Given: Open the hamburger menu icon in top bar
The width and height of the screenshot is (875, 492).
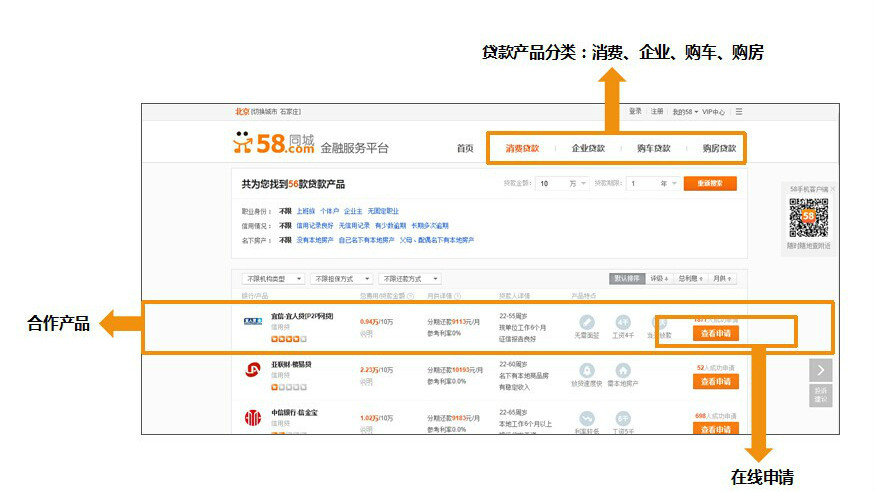Looking at the screenshot, I should 739,112.
